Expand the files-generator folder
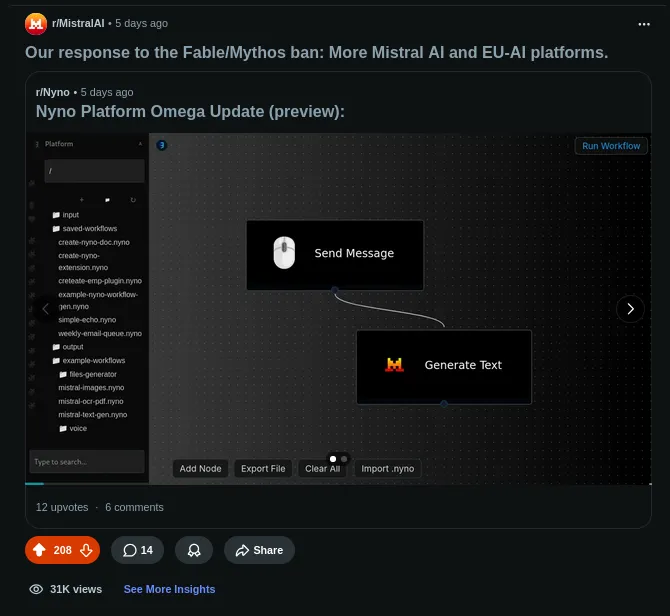The image size is (670, 616). point(88,374)
